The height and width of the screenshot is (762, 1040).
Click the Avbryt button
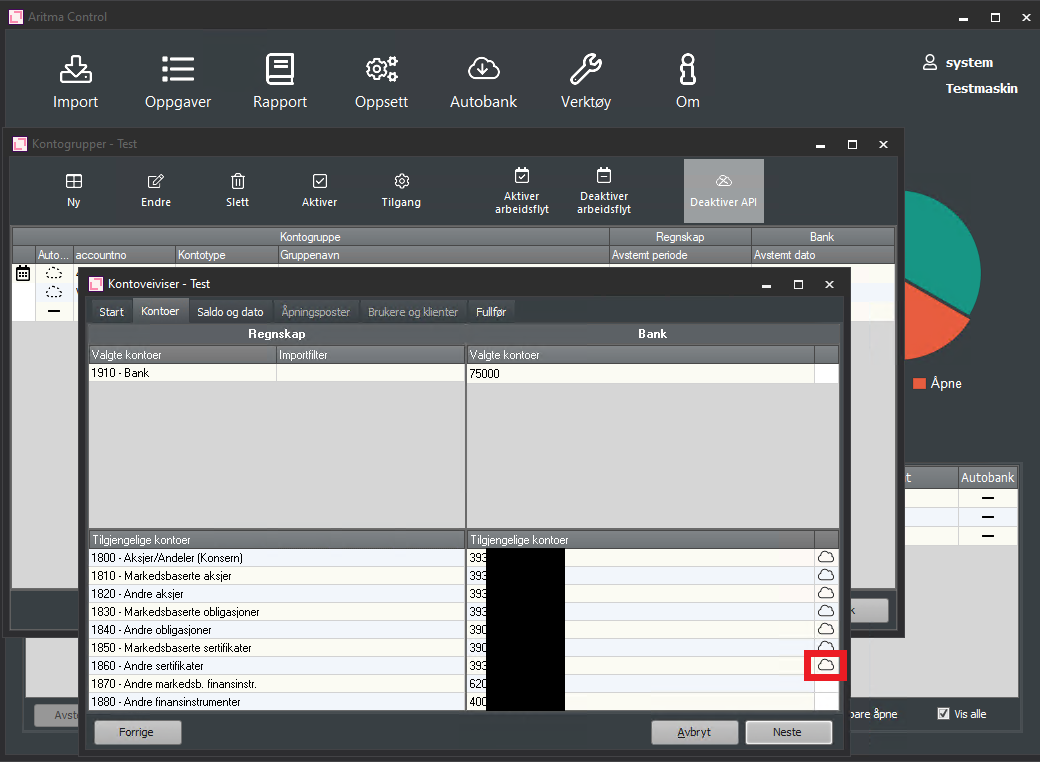coord(694,732)
